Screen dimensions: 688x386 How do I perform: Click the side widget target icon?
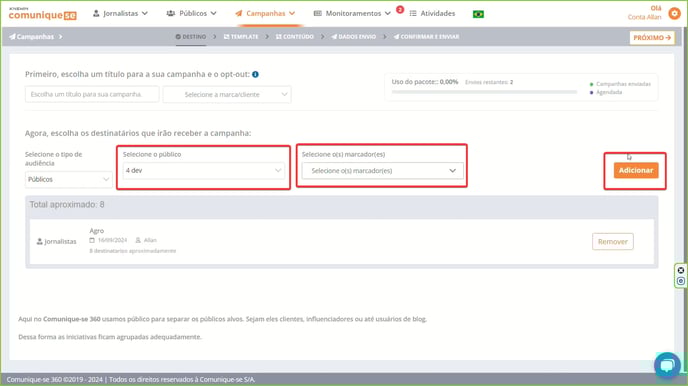pyautogui.click(x=681, y=281)
